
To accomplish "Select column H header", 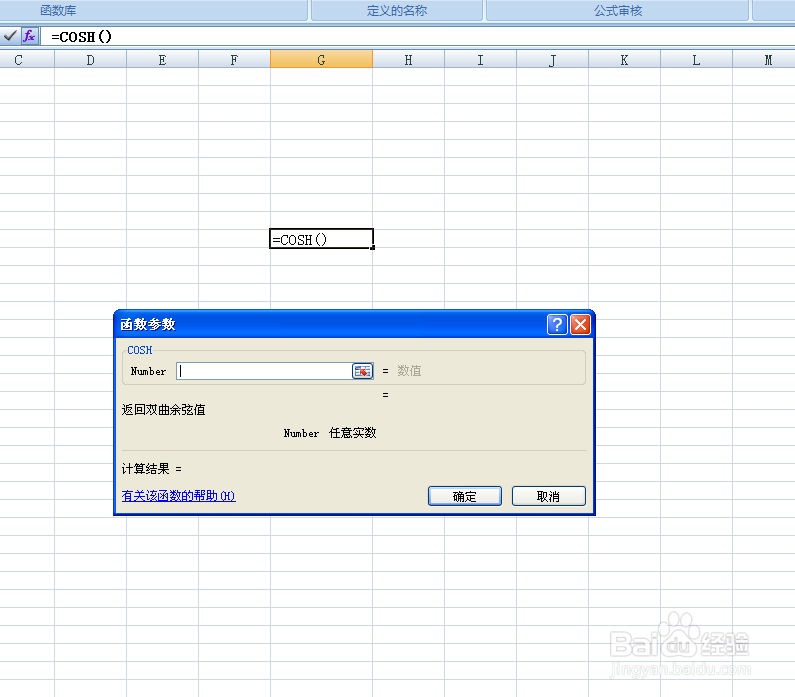I will point(409,59).
